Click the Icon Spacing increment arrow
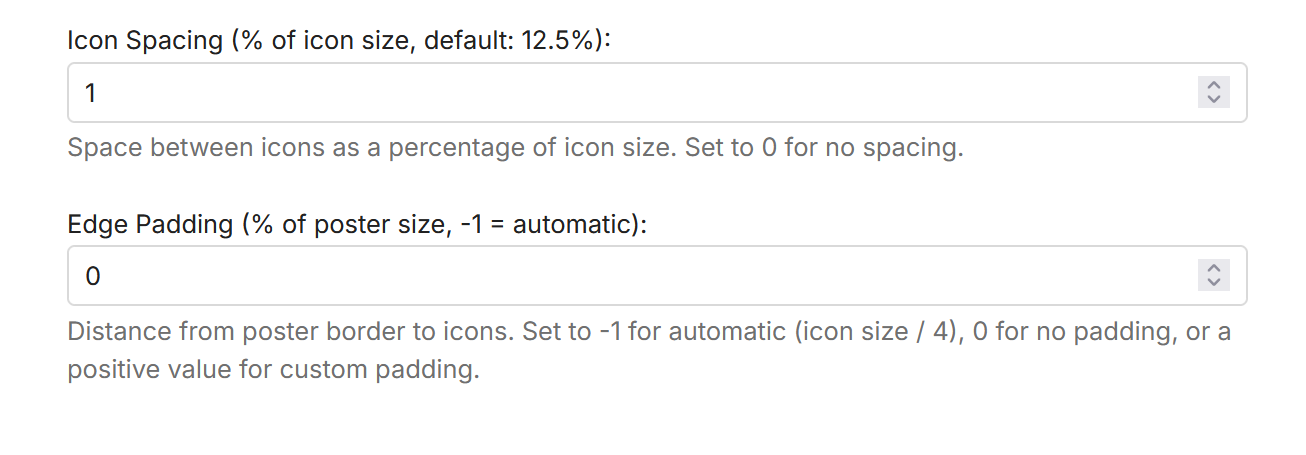The height and width of the screenshot is (455, 1306). tap(1214, 86)
